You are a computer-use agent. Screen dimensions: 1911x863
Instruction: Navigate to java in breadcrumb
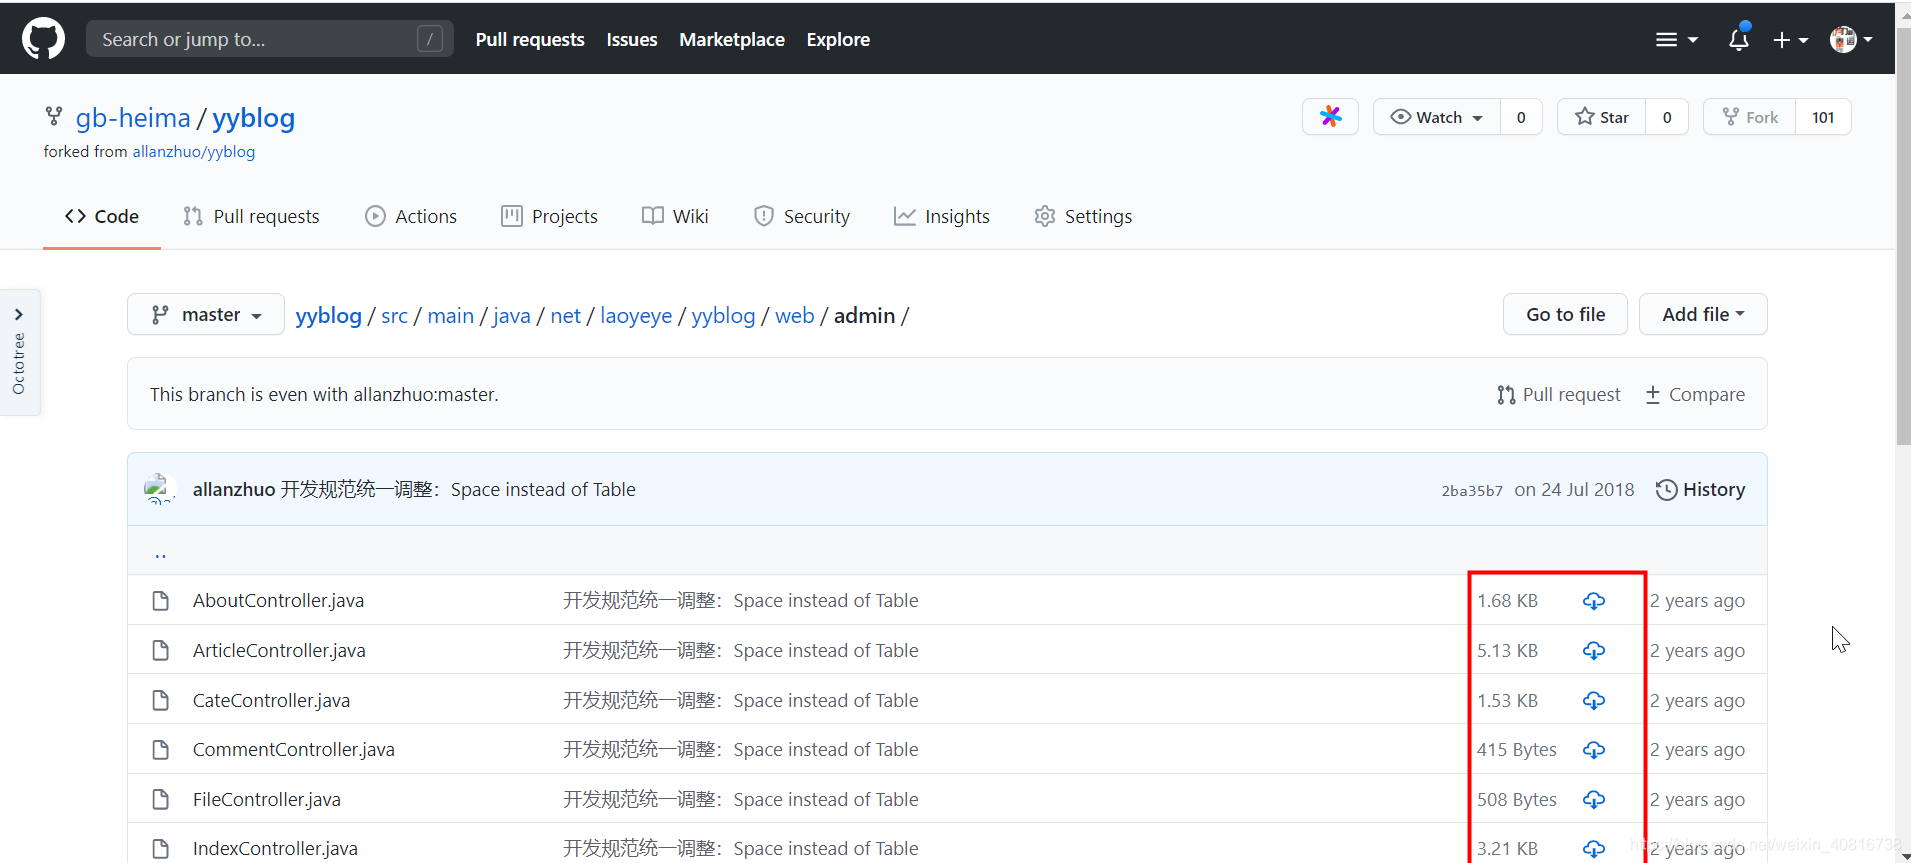coord(512,316)
